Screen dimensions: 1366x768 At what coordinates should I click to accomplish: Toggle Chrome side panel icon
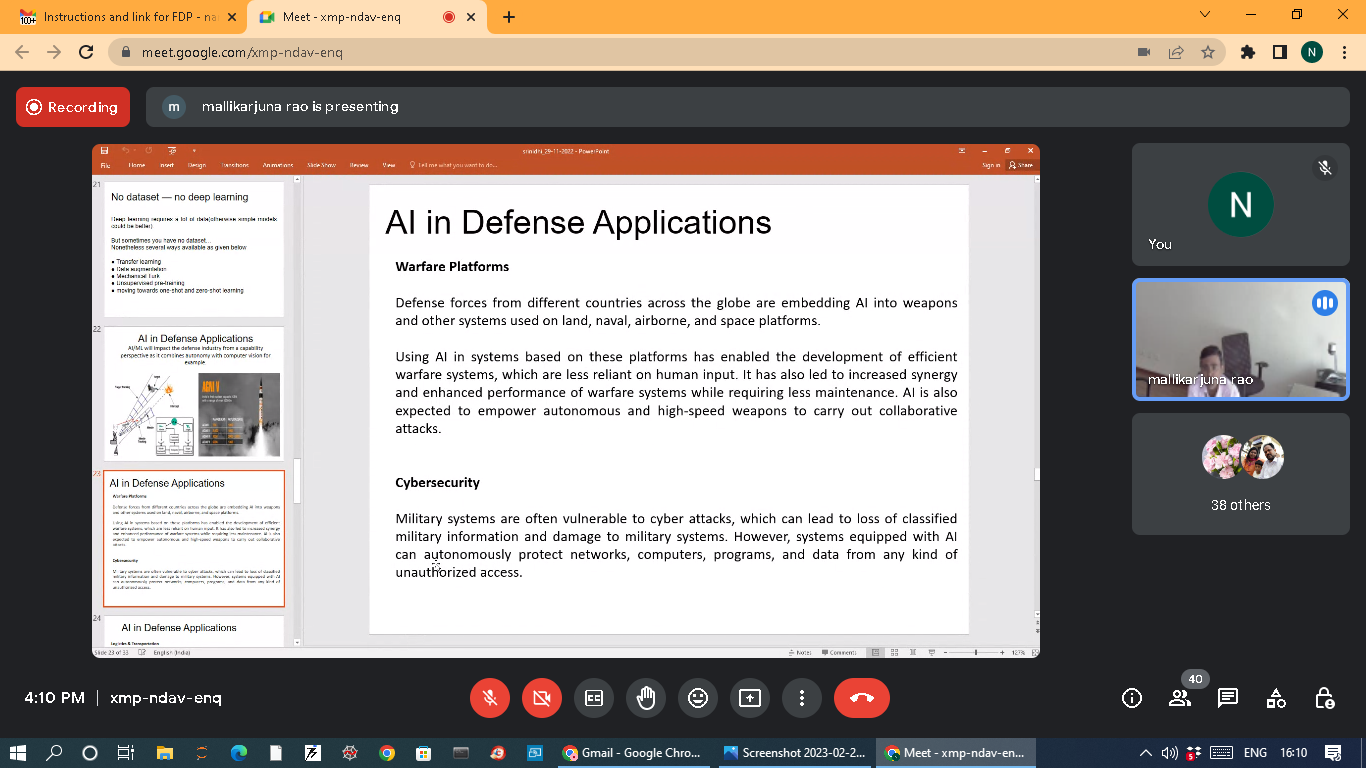click(1279, 52)
